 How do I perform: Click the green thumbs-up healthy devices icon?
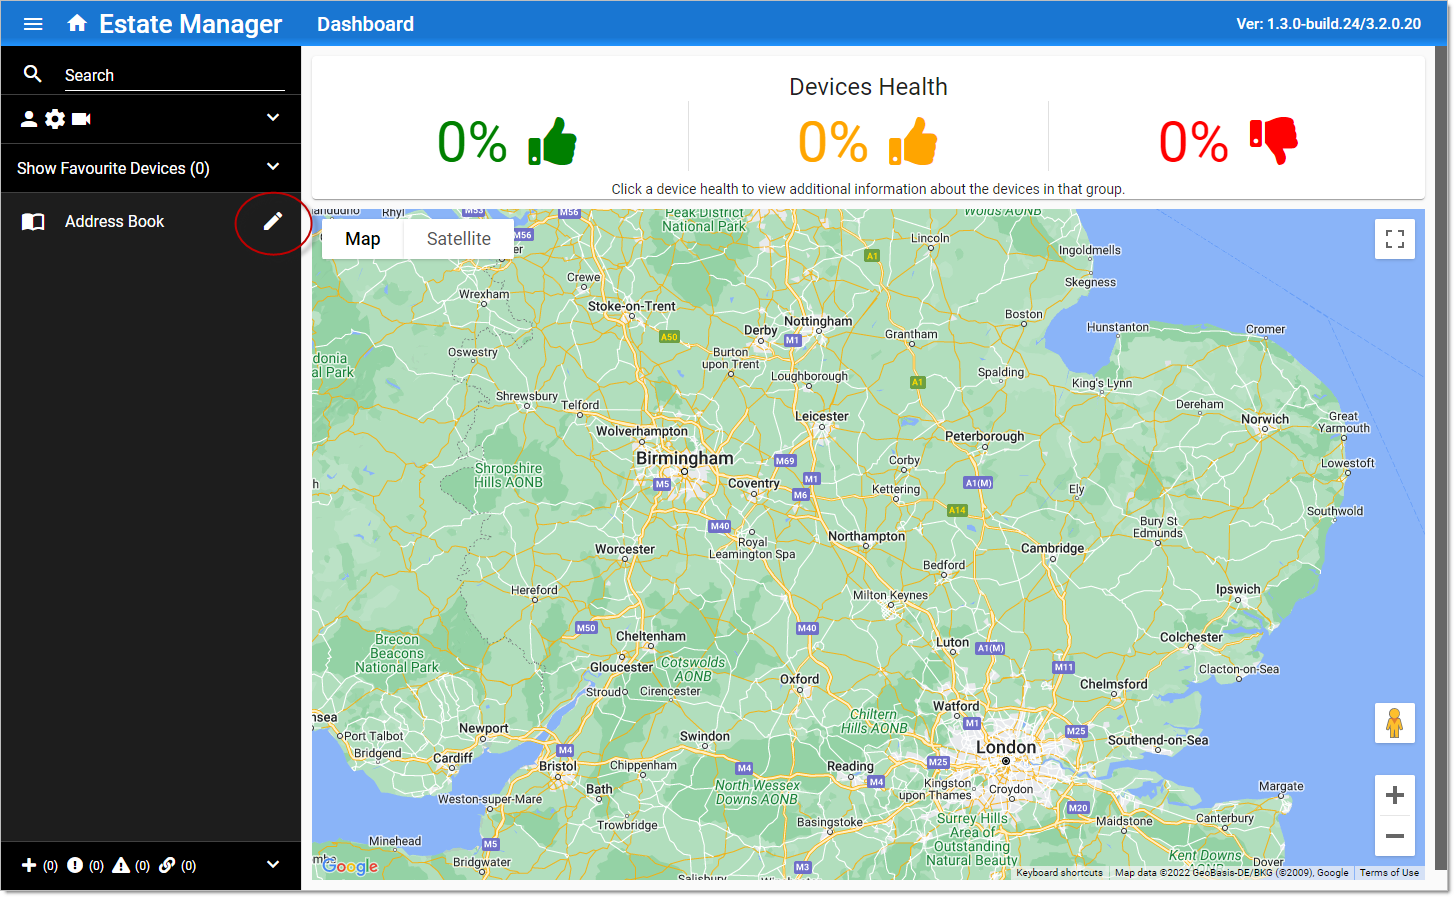click(552, 141)
